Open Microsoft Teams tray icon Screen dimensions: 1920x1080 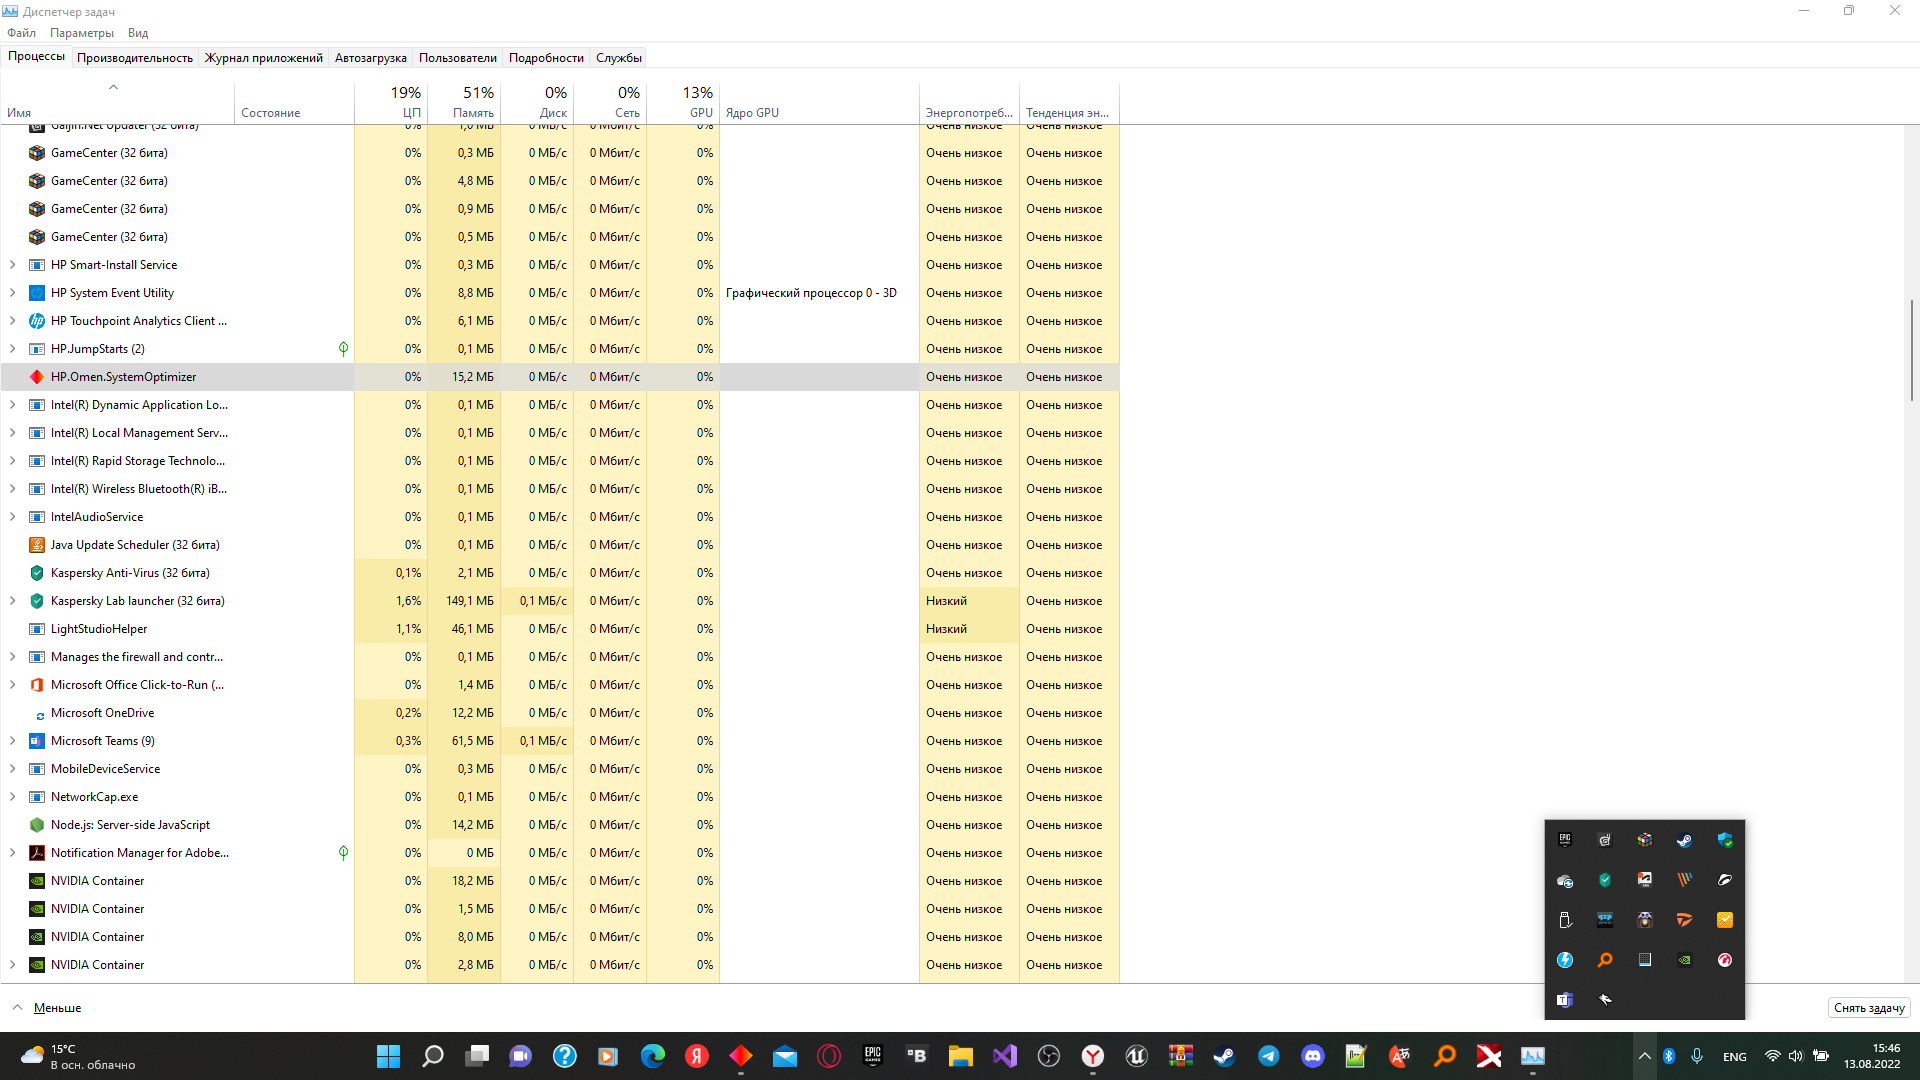pyautogui.click(x=1565, y=1000)
